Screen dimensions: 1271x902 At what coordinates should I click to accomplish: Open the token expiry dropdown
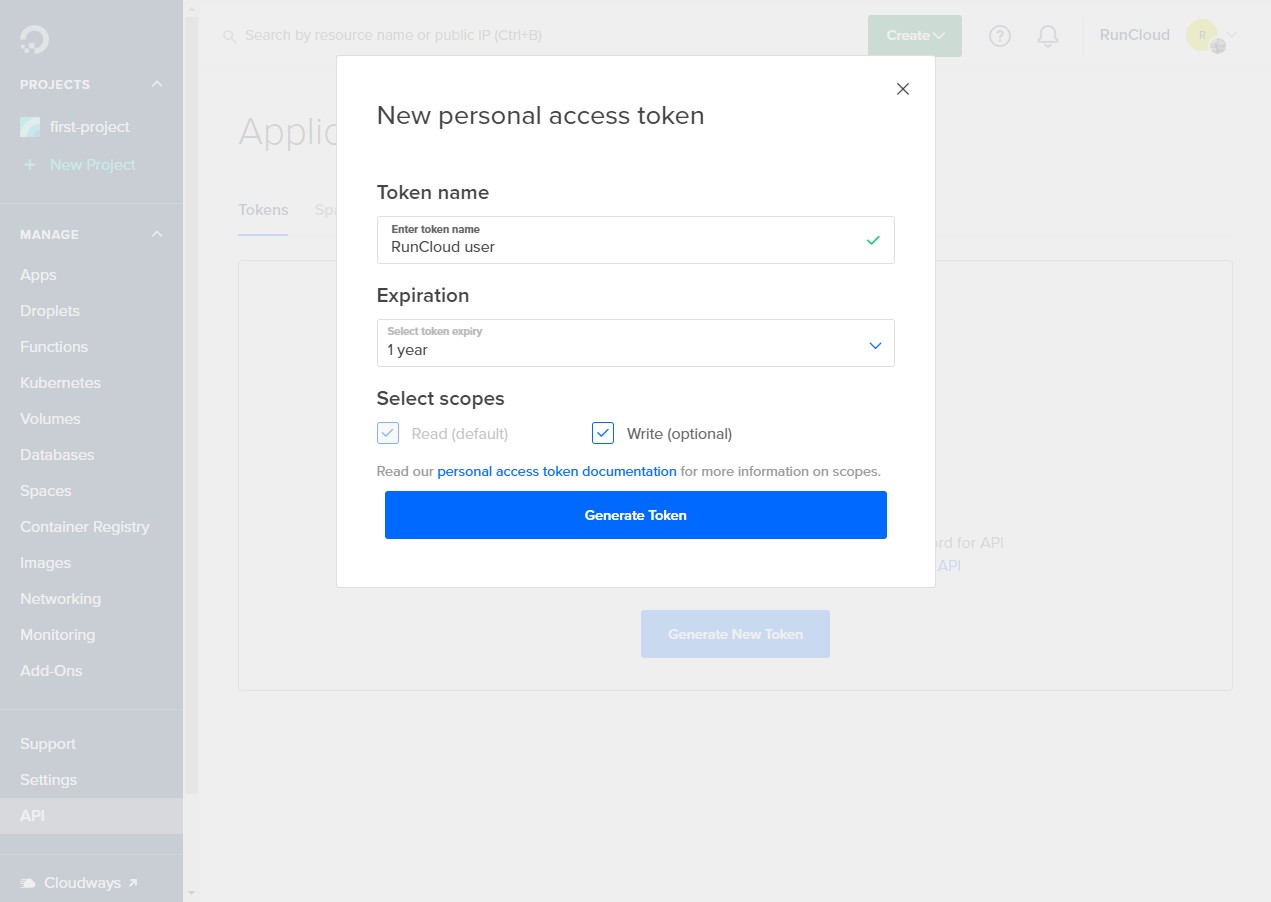click(636, 343)
